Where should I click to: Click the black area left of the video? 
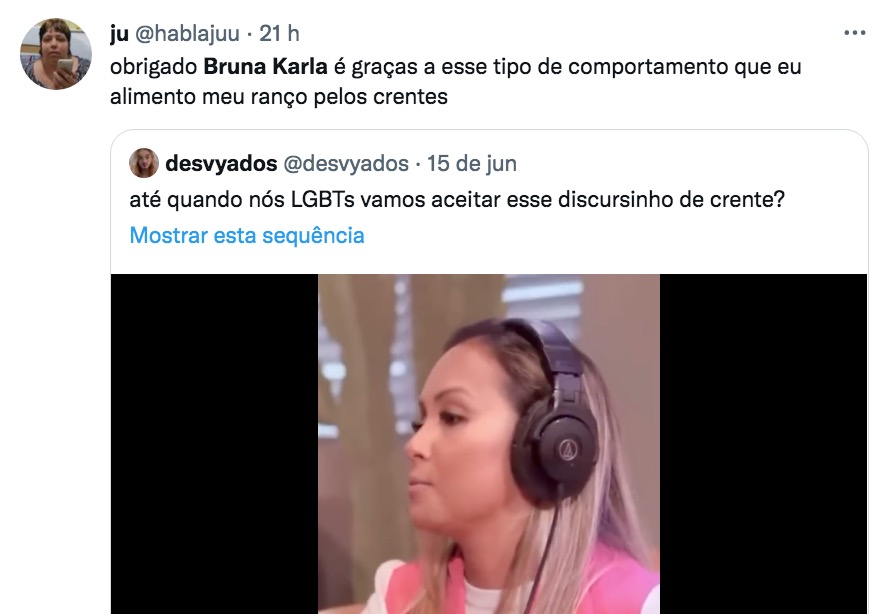pos(215,444)
